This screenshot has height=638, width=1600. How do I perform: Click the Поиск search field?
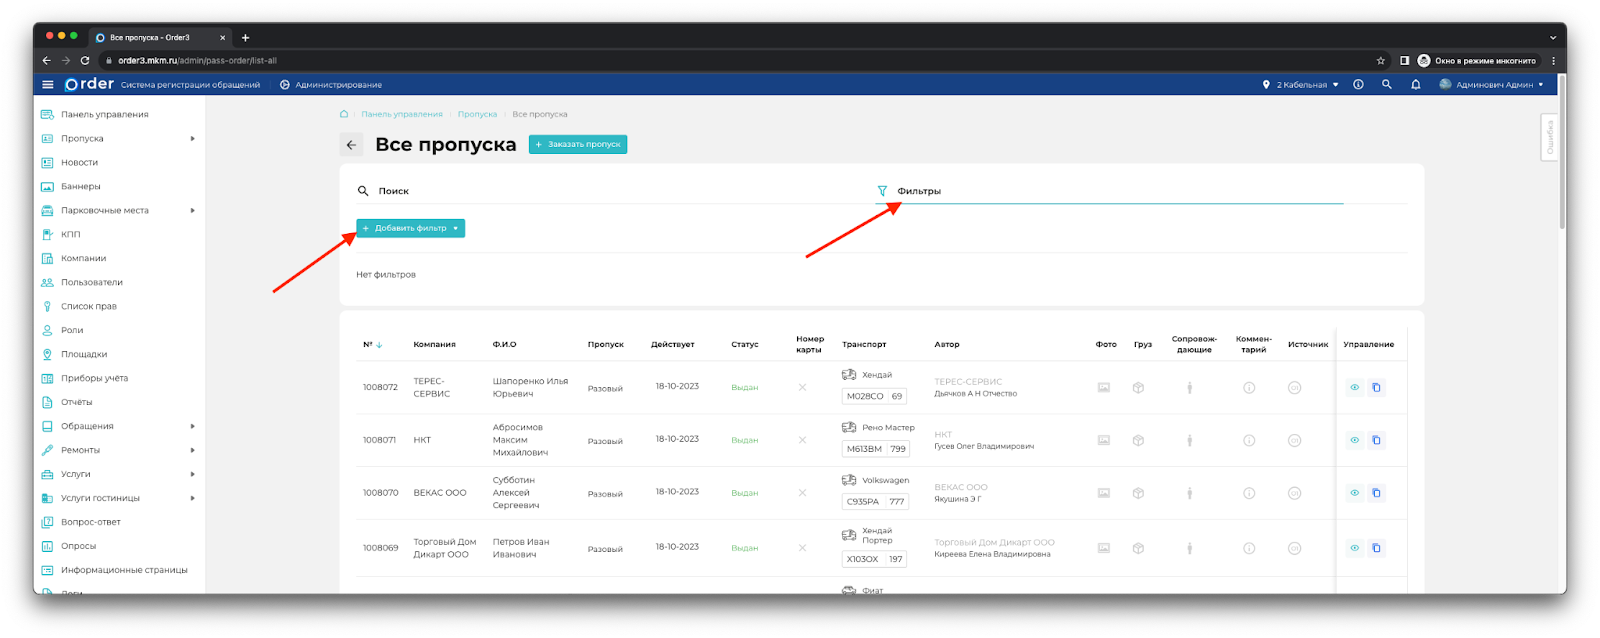tap(600, 191)
